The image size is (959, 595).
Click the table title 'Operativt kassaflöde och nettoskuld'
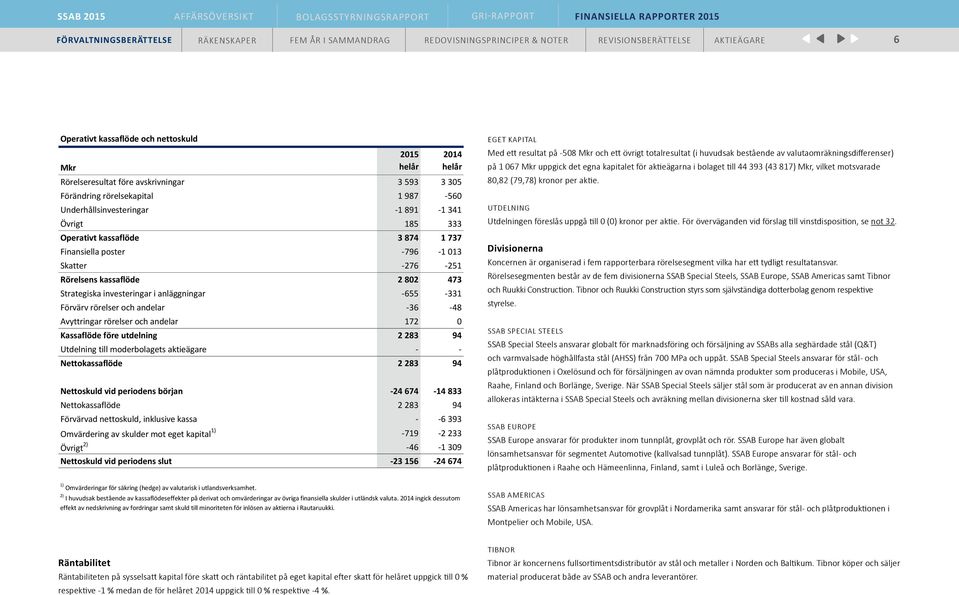coord(129,139)
